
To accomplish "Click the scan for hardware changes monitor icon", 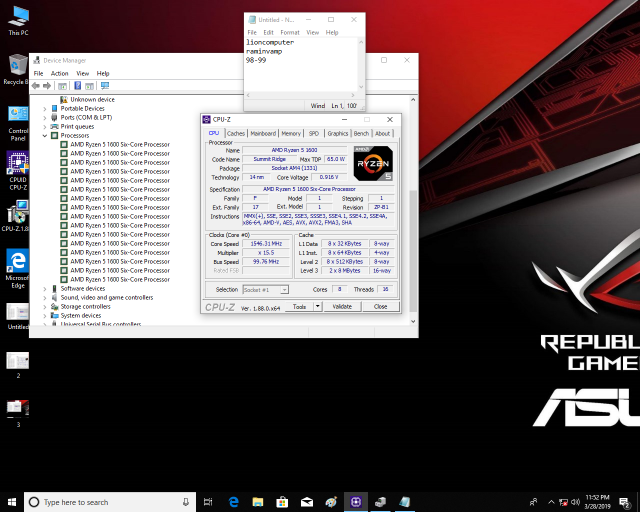I will pos(104,86).
